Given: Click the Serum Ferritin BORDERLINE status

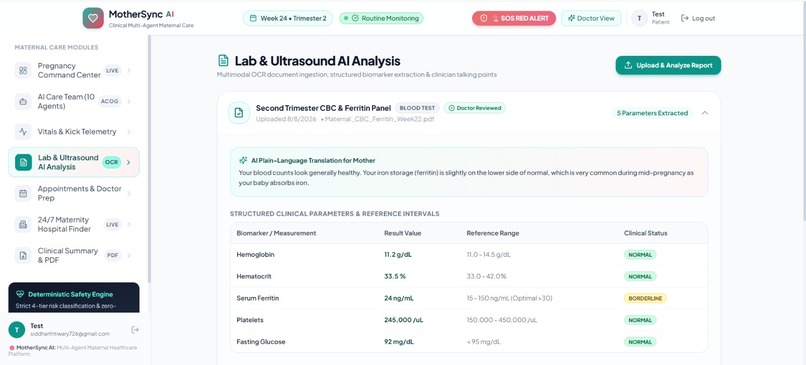Looking at the screenshot, I should [645, 298].
